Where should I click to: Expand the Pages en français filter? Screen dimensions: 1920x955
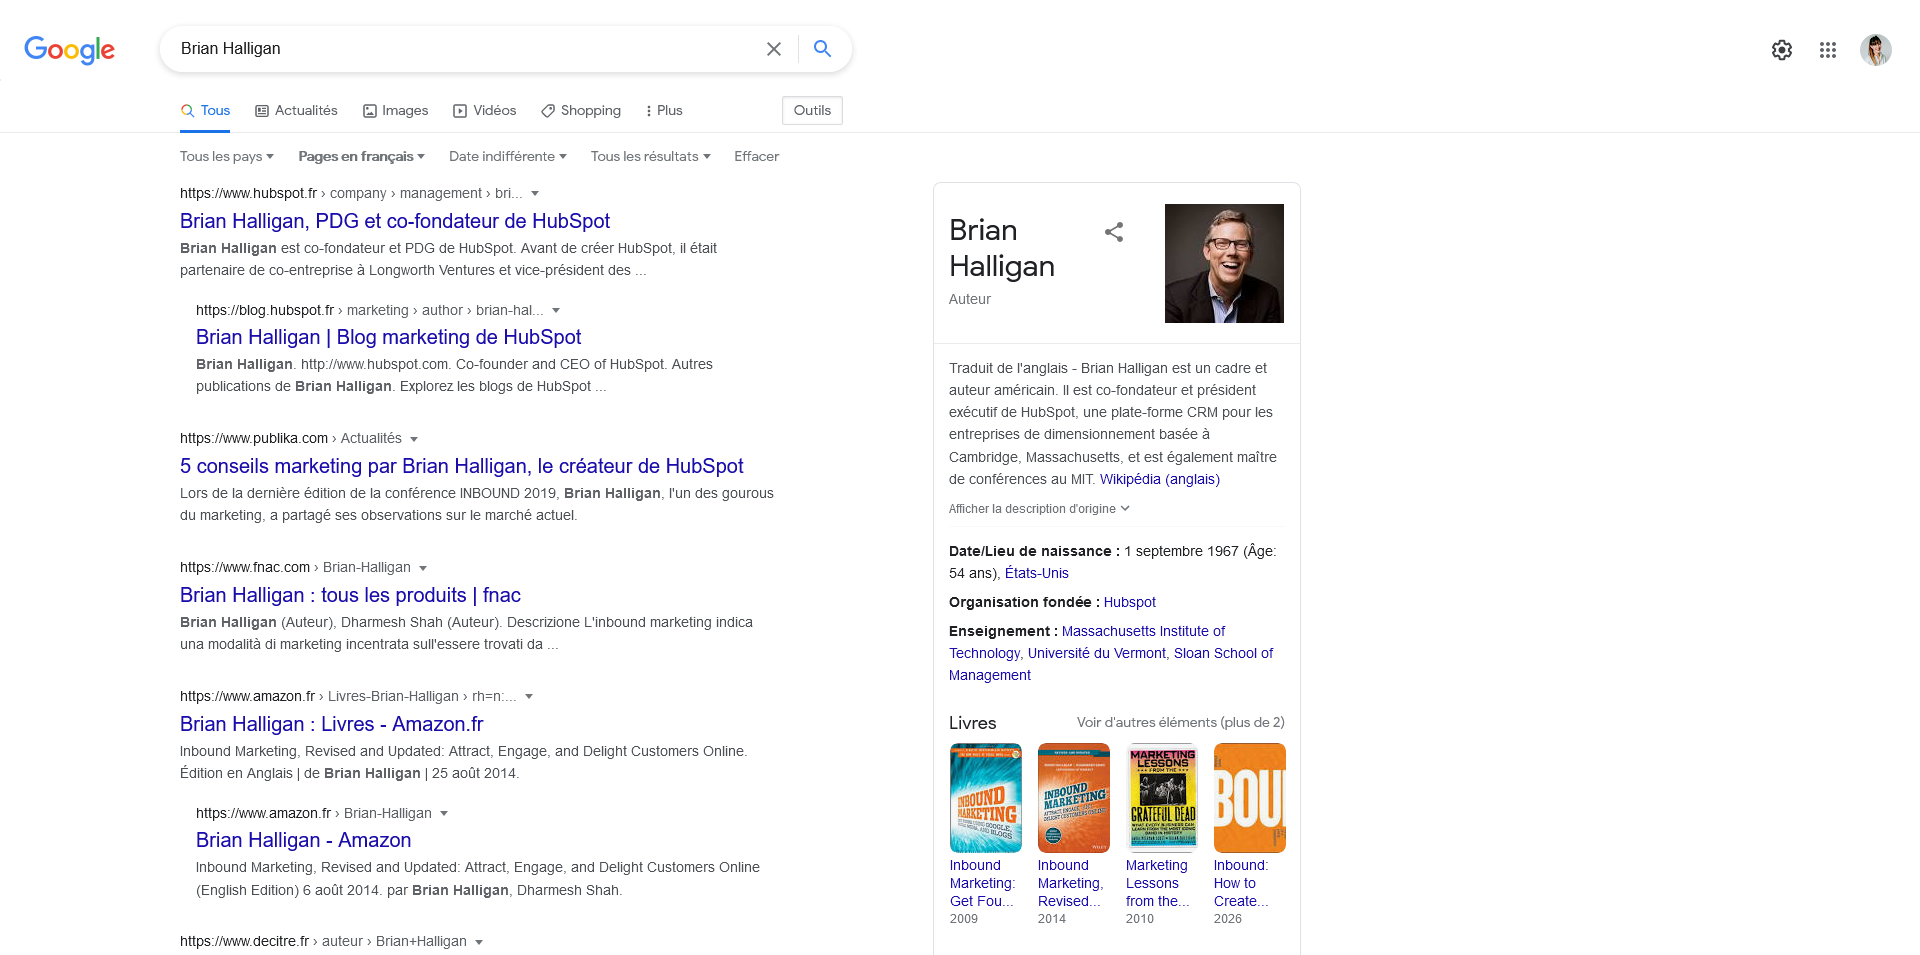pos(361,157)
